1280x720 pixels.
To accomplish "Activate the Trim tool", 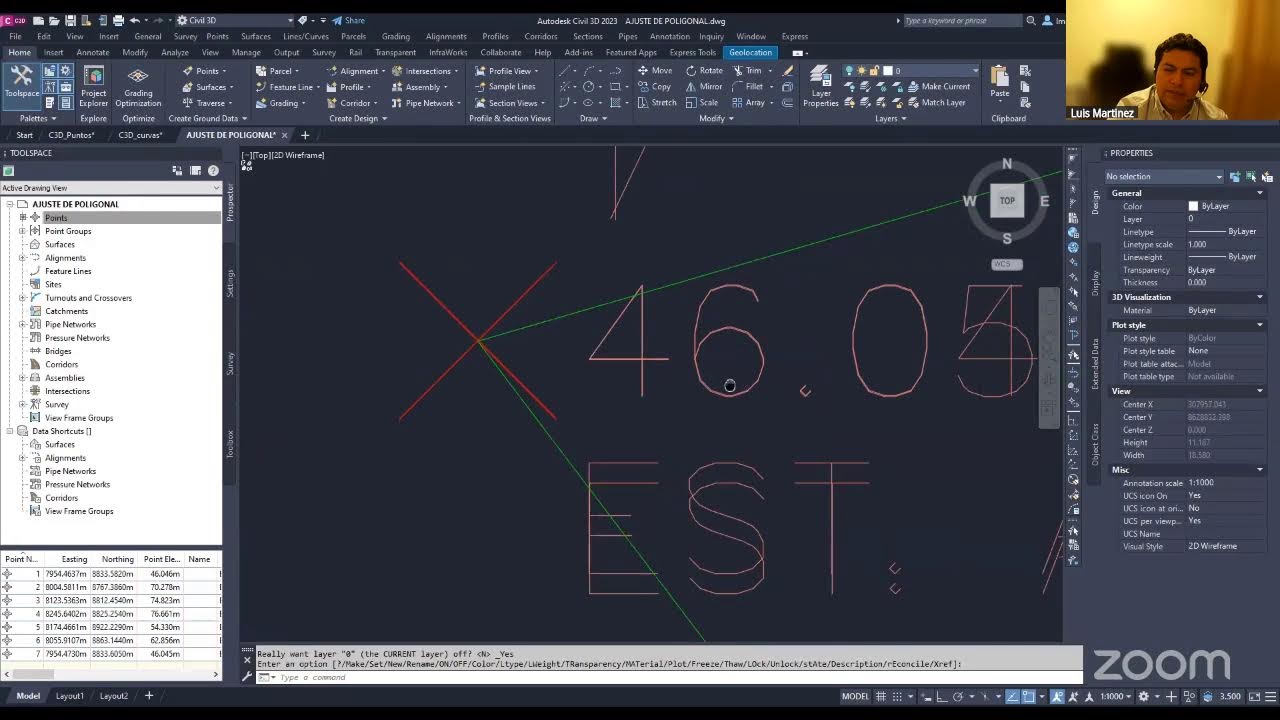I will 747,71.
